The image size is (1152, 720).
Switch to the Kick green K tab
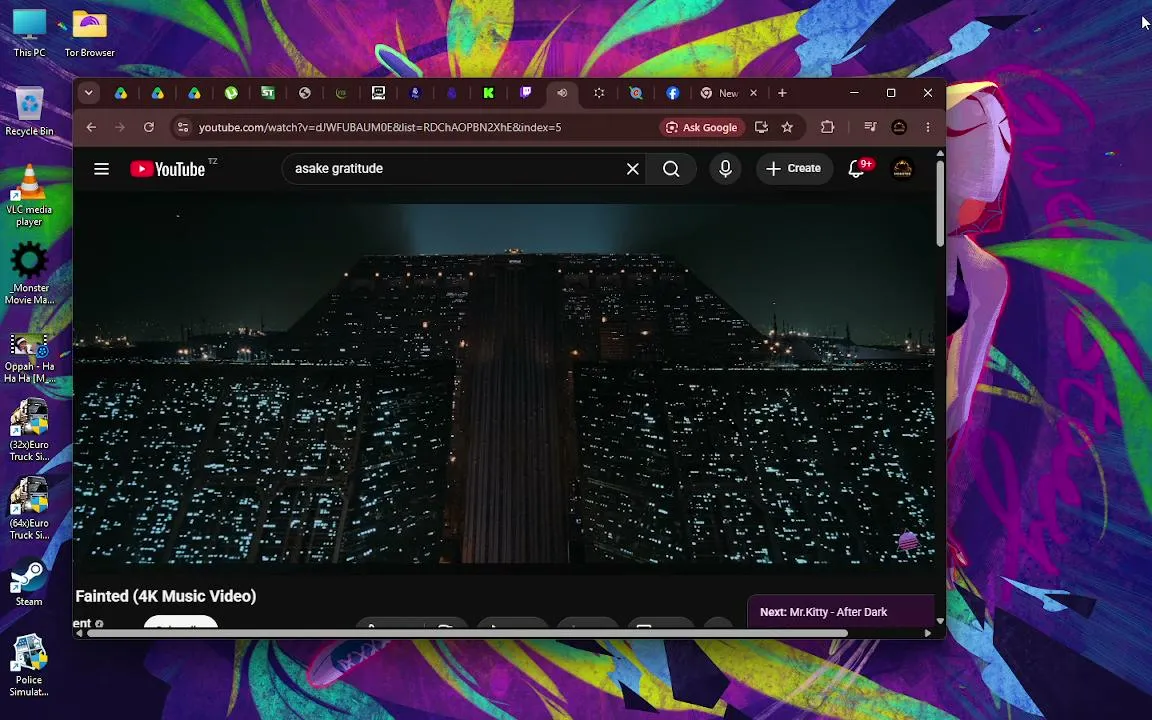click(x=489, y=93)
